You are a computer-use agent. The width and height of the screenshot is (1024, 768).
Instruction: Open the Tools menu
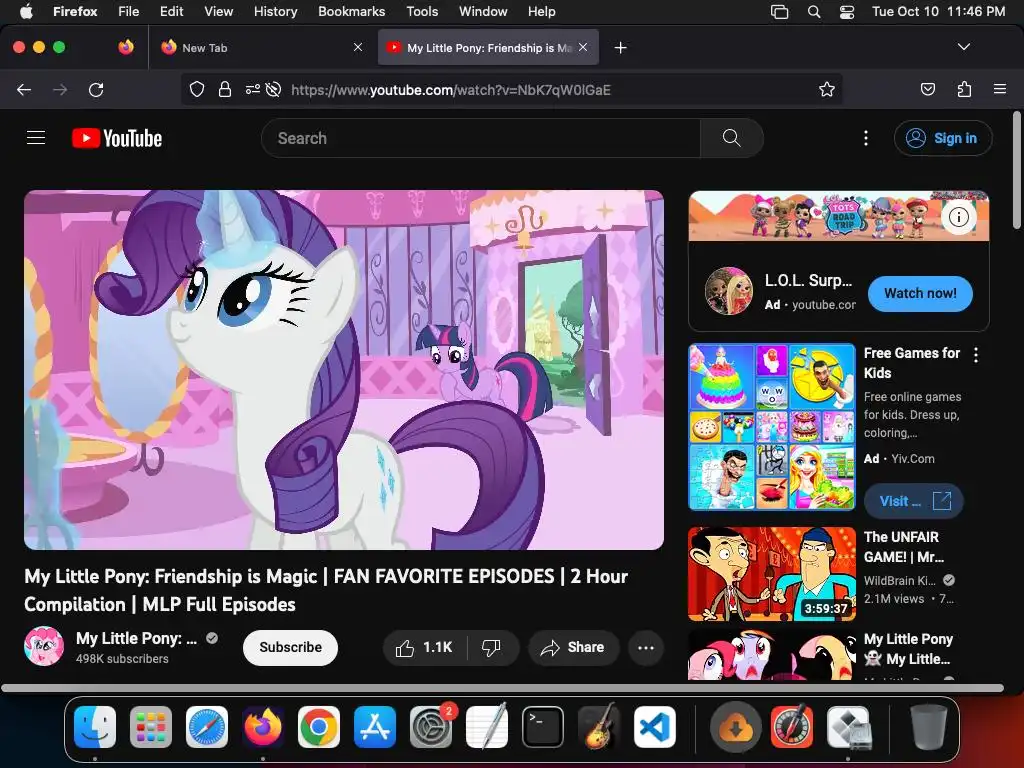tap(422, 12)
